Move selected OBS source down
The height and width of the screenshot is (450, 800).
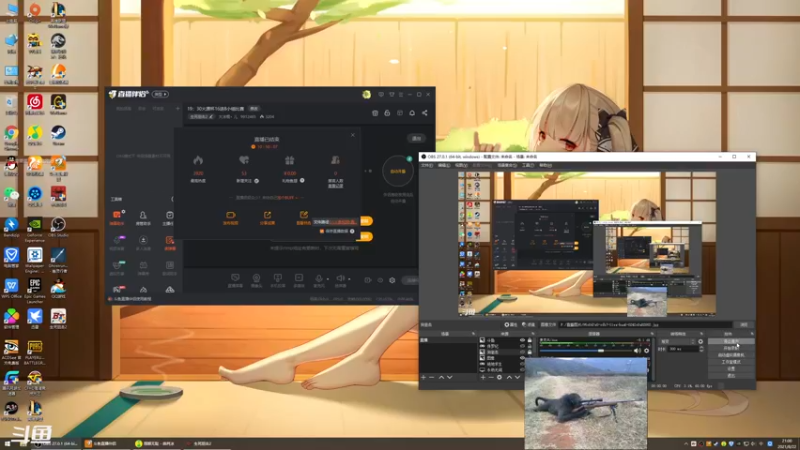[x=517, y=378]
